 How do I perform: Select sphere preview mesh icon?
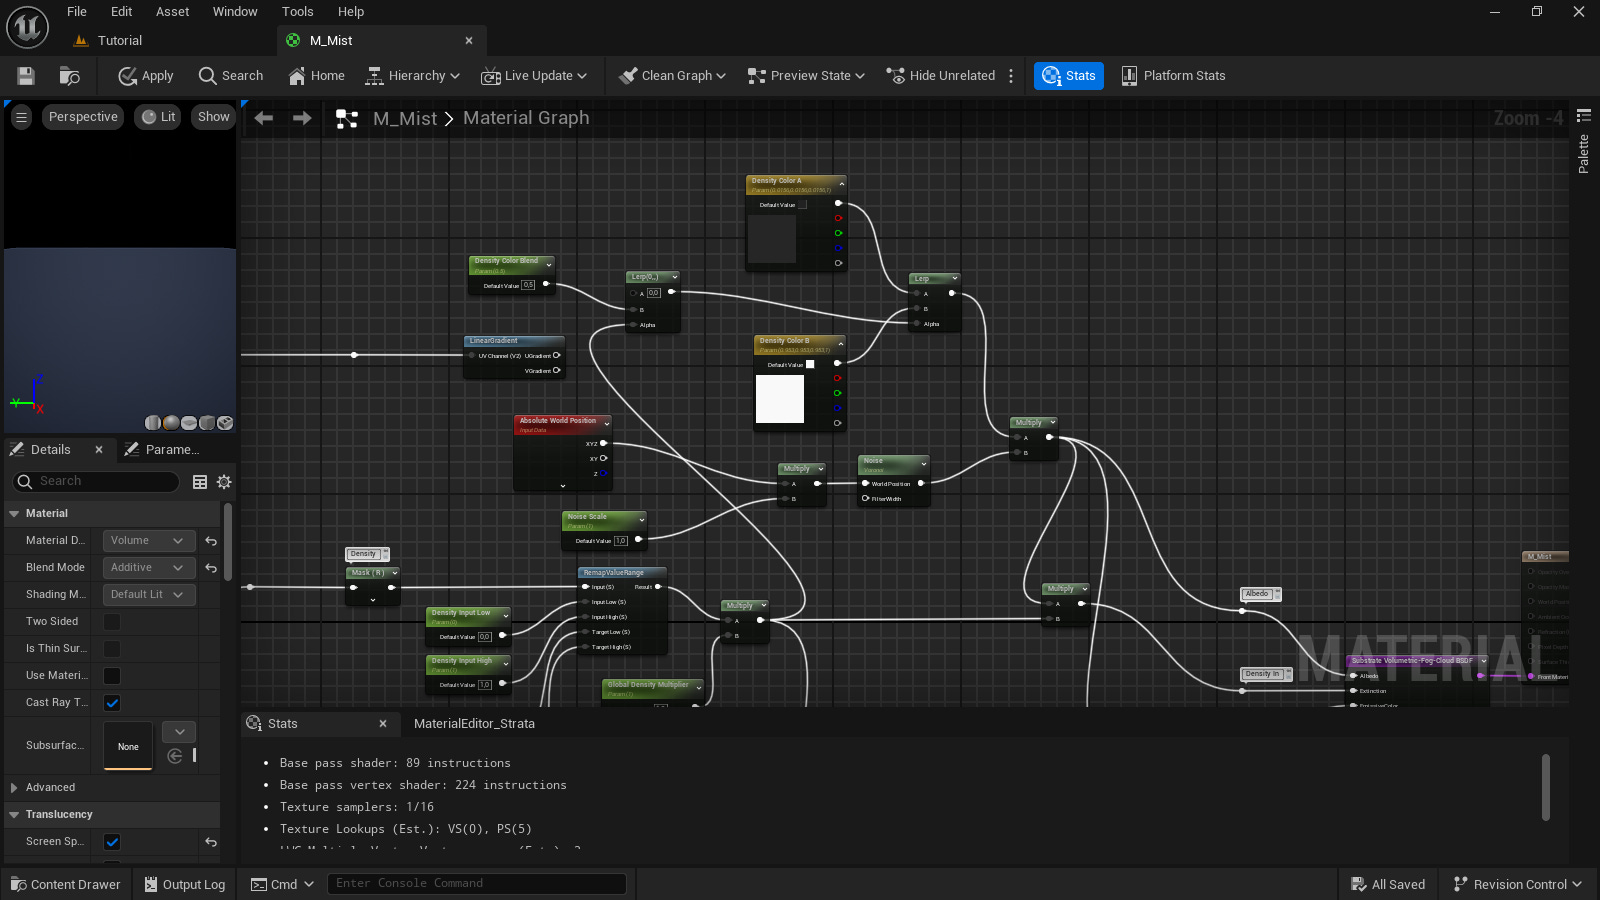pyautogui.click(x=171, y=423)
